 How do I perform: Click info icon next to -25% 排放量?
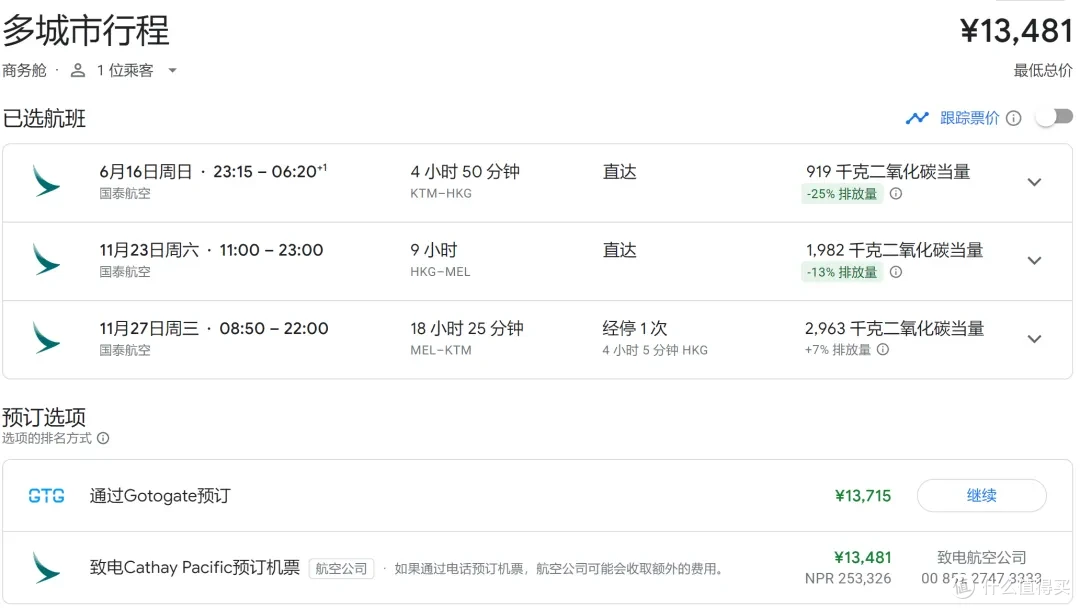coord(895,194)
